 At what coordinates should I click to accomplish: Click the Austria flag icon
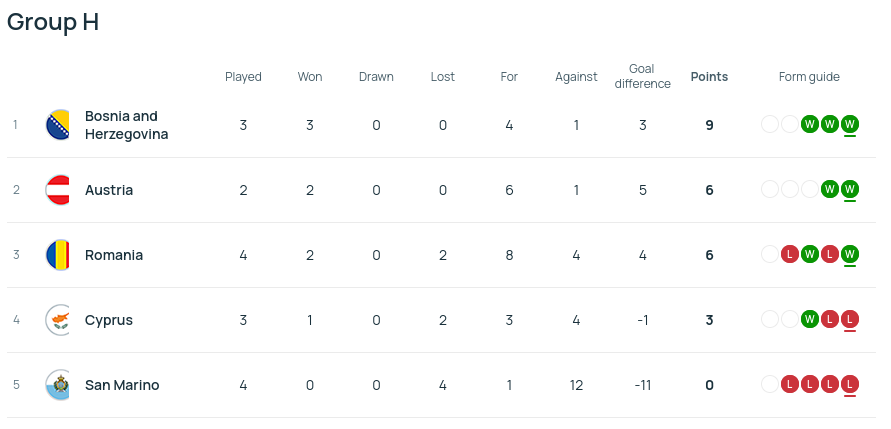pos(57,190)
